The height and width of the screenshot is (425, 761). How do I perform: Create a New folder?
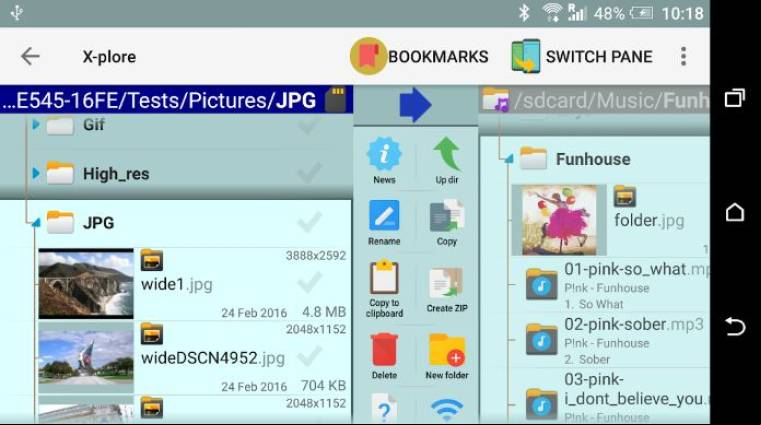(447, 350)
